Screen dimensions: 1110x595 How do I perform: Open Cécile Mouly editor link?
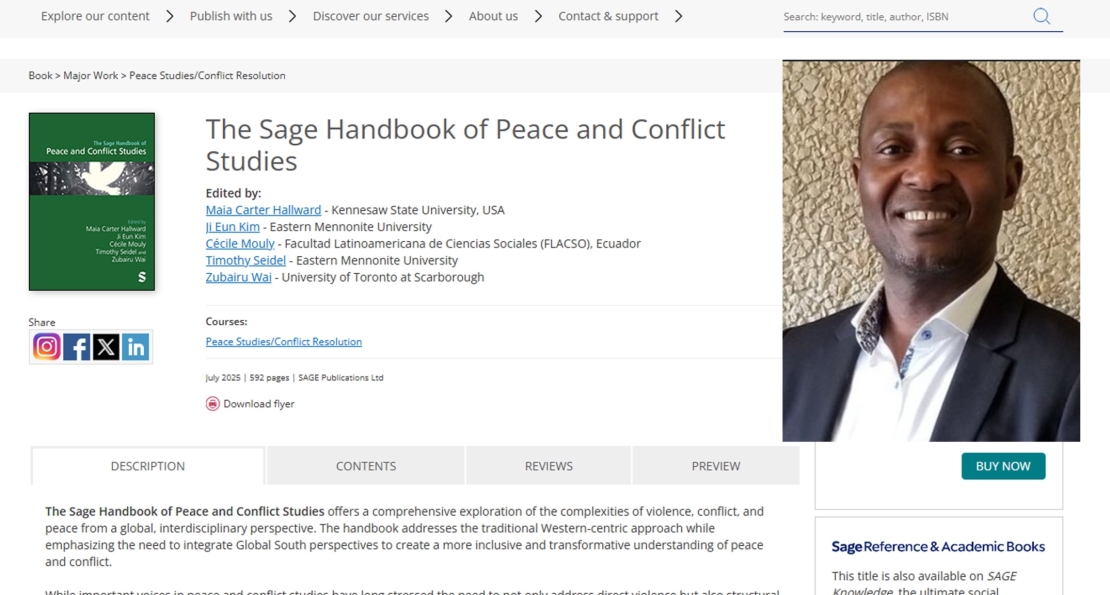240,243
